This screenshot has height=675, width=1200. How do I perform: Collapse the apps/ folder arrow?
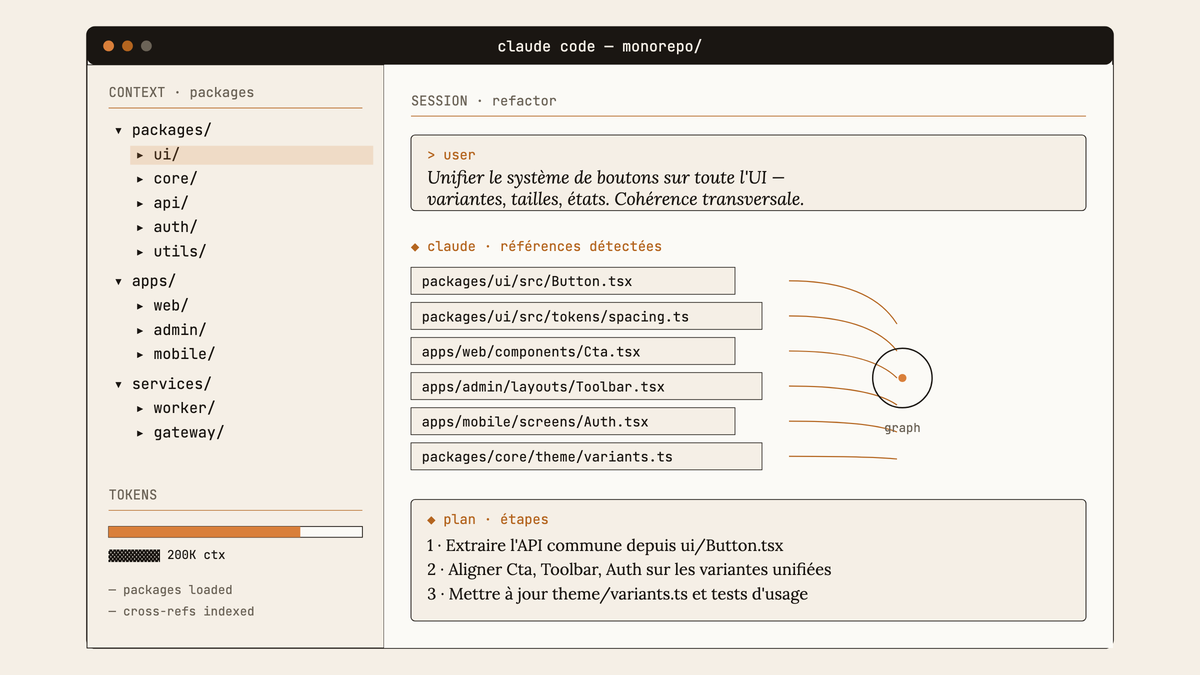pyautogui.click(x=118, y=282)
